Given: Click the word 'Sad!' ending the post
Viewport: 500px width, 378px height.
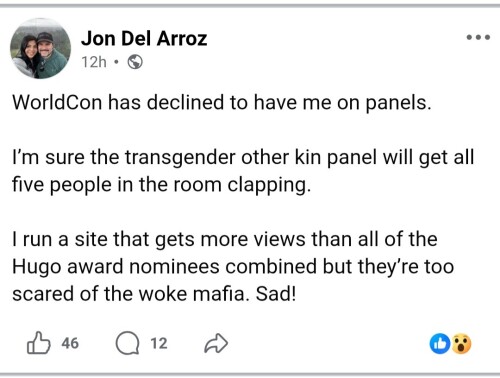Looking at the screenshot, I should click(276, 294).
